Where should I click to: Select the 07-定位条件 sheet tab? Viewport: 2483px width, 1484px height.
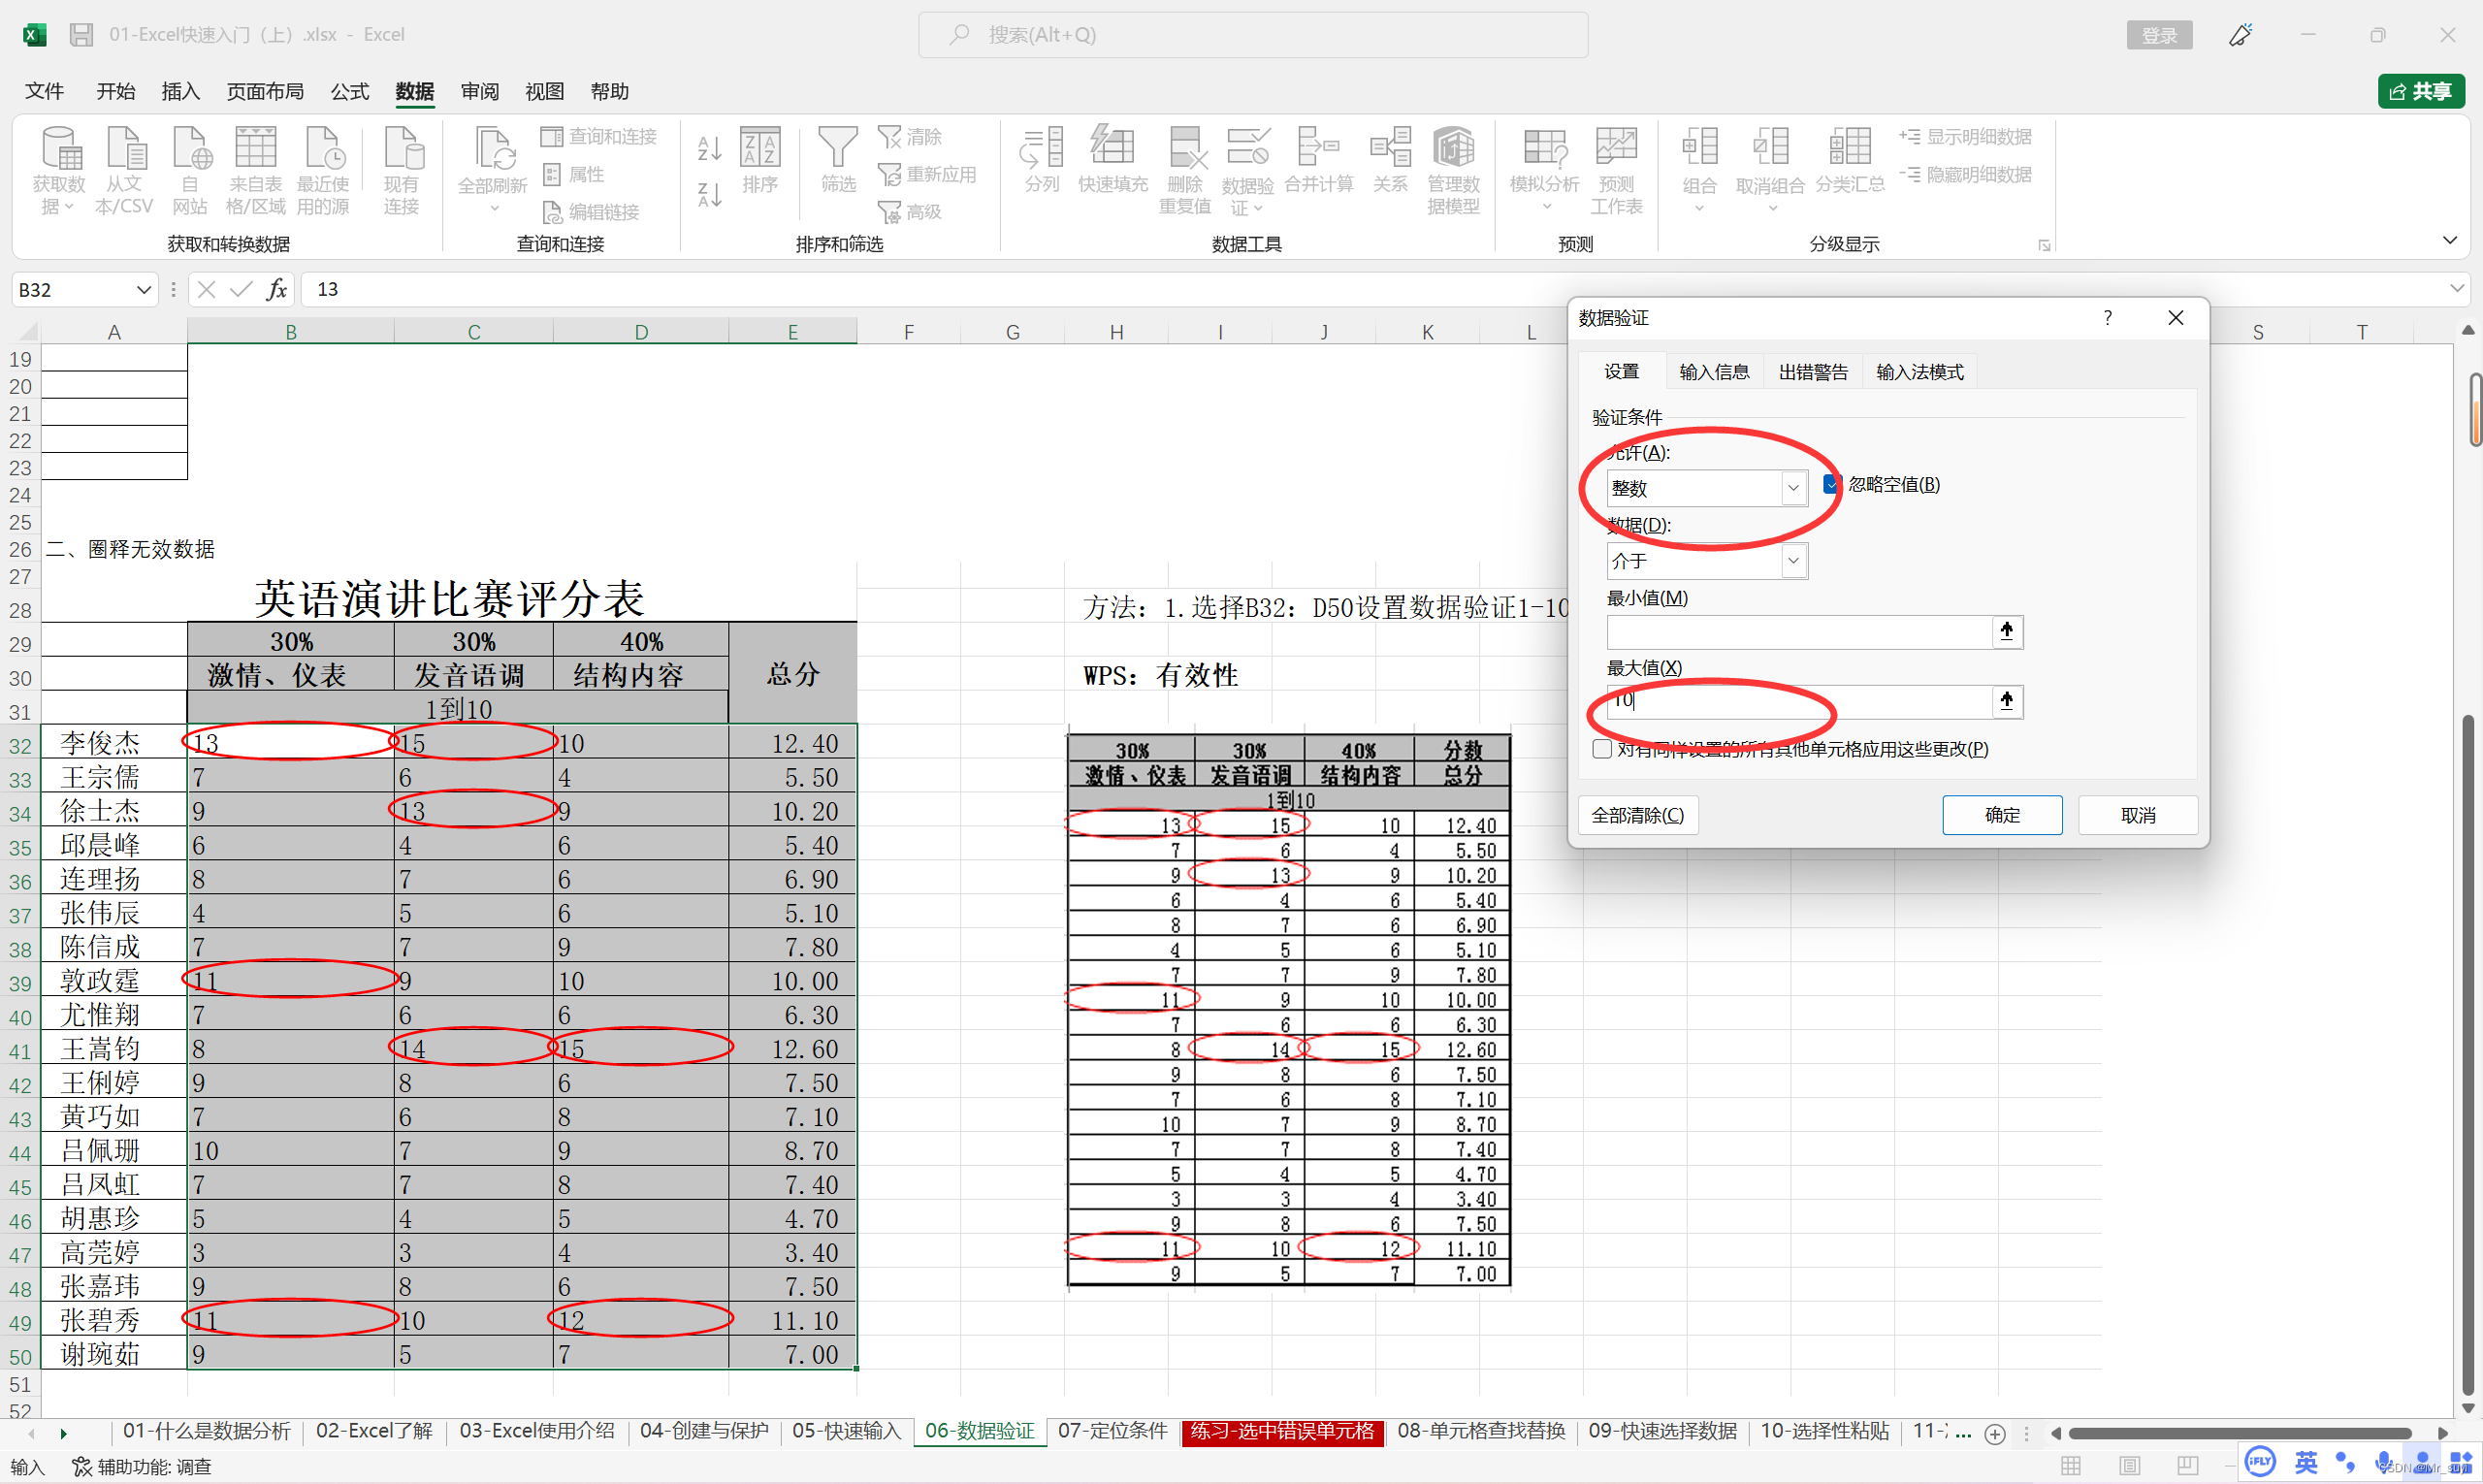[1113, 1431]
